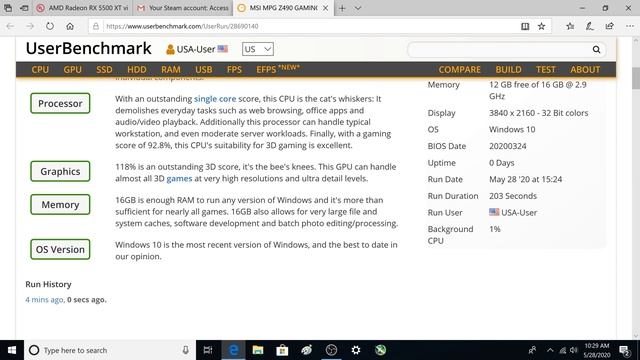This screenshot has width=640, height=360.
Task: Open the CPU menu item
Action: click(40, 69)
